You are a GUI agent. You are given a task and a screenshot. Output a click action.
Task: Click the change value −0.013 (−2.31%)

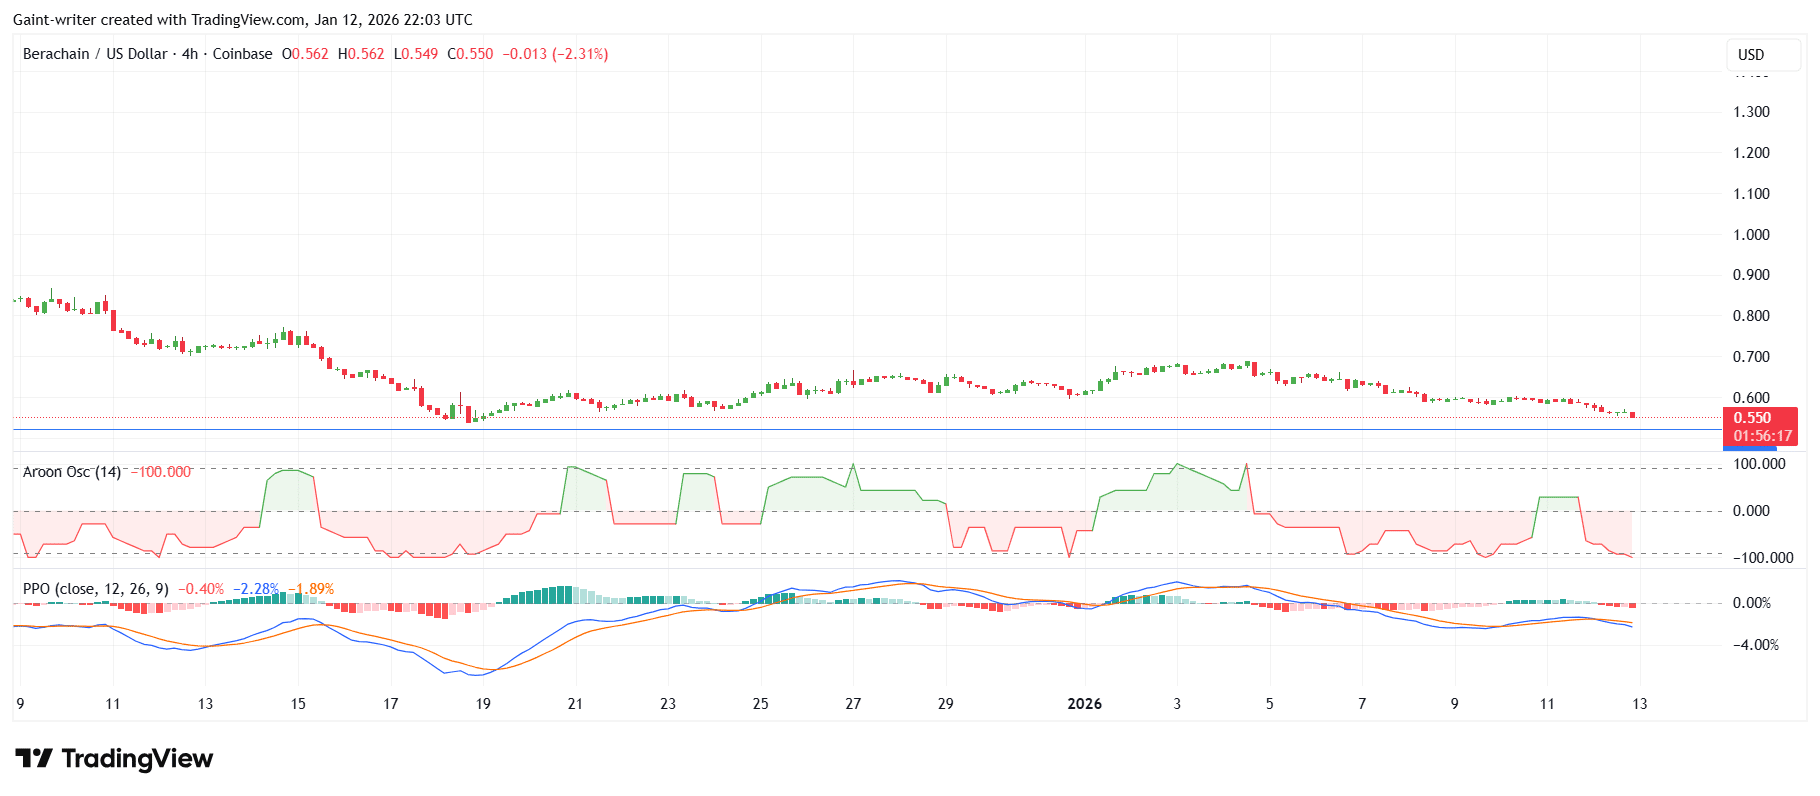555,54
